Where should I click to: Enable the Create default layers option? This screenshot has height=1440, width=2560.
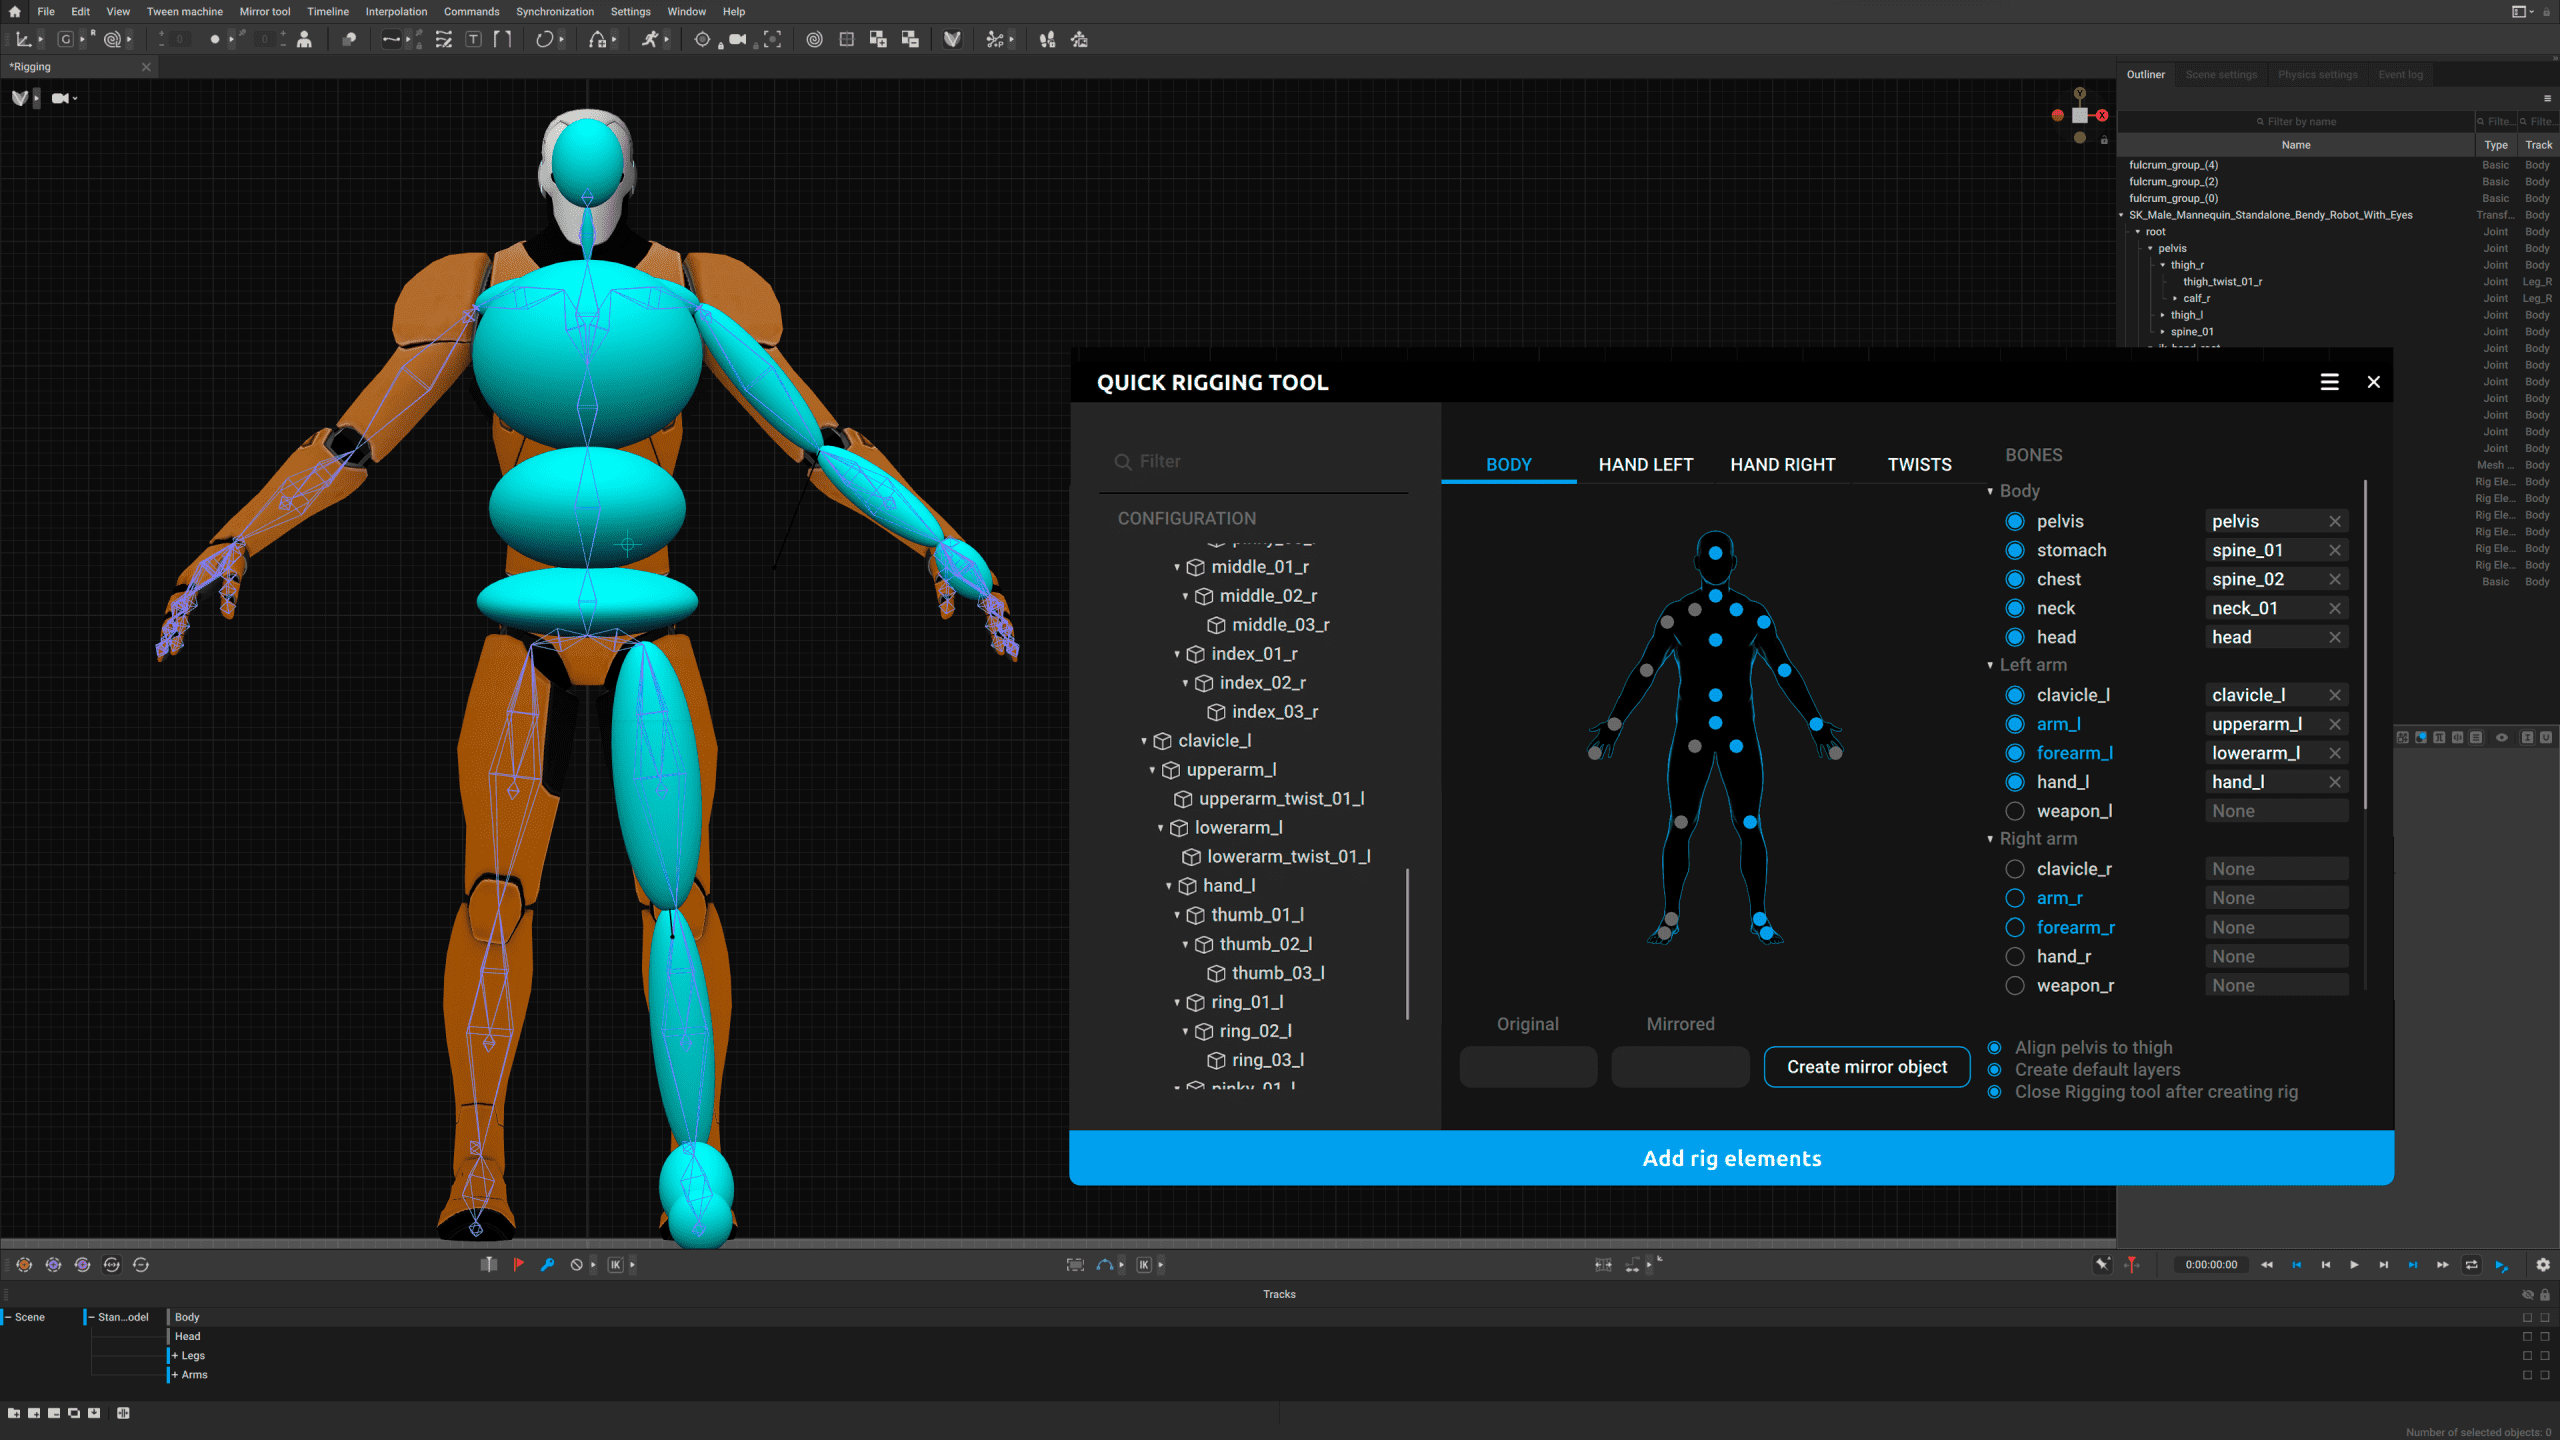[x=1995, y=1069]
